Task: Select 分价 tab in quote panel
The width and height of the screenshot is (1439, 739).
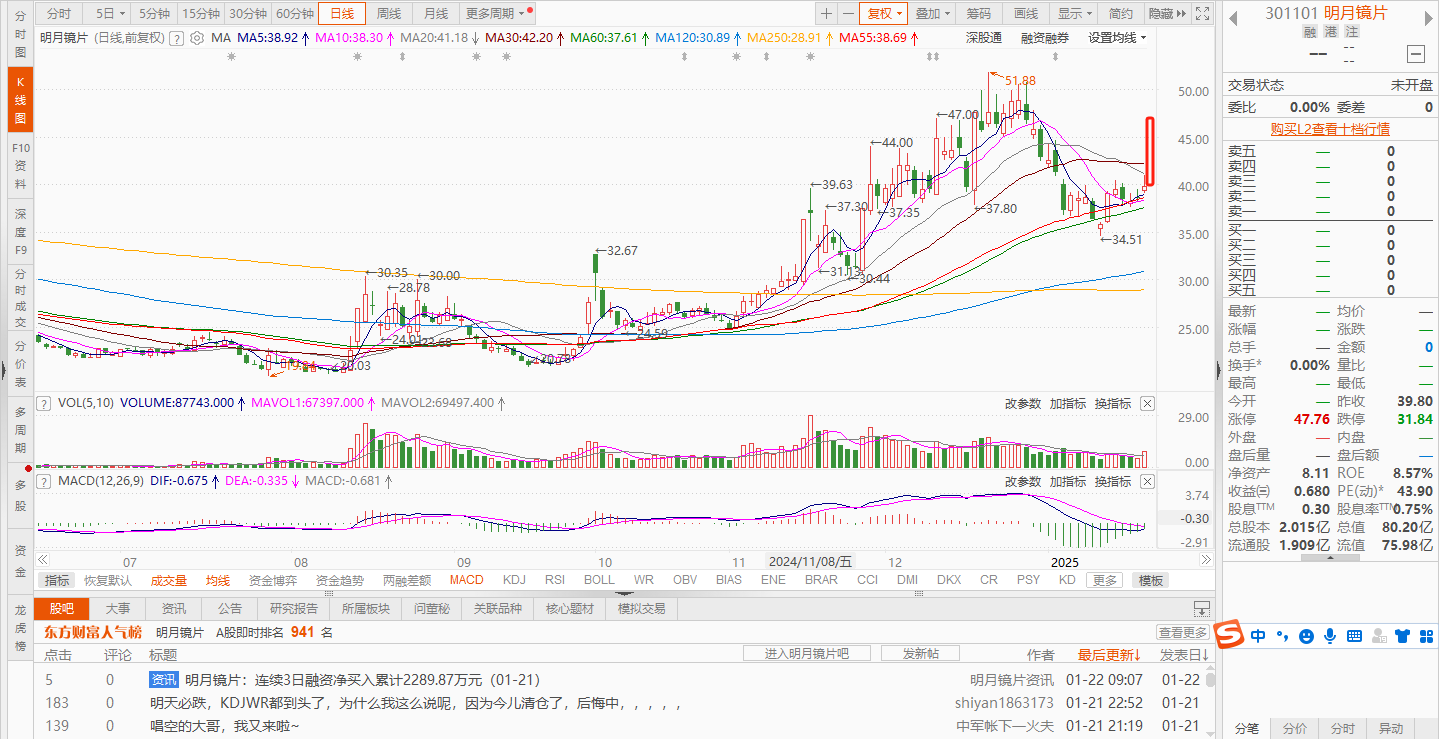Action: point(1295,729)
